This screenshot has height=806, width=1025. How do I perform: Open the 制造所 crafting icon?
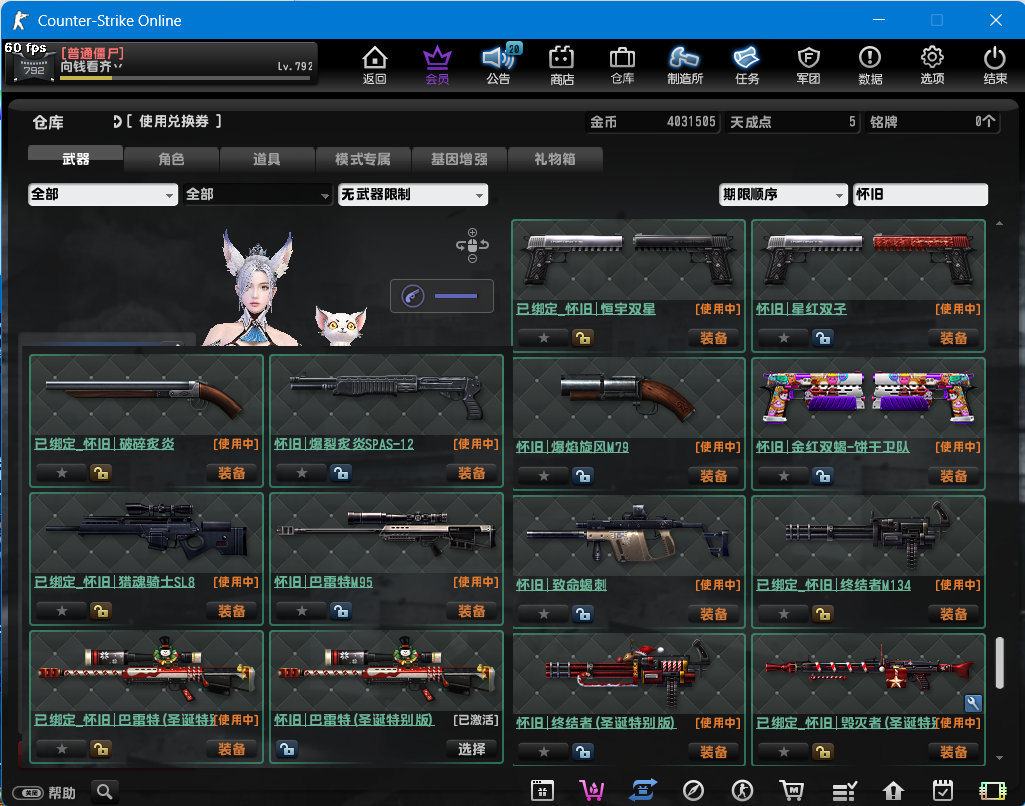click(x=684, y=65)
